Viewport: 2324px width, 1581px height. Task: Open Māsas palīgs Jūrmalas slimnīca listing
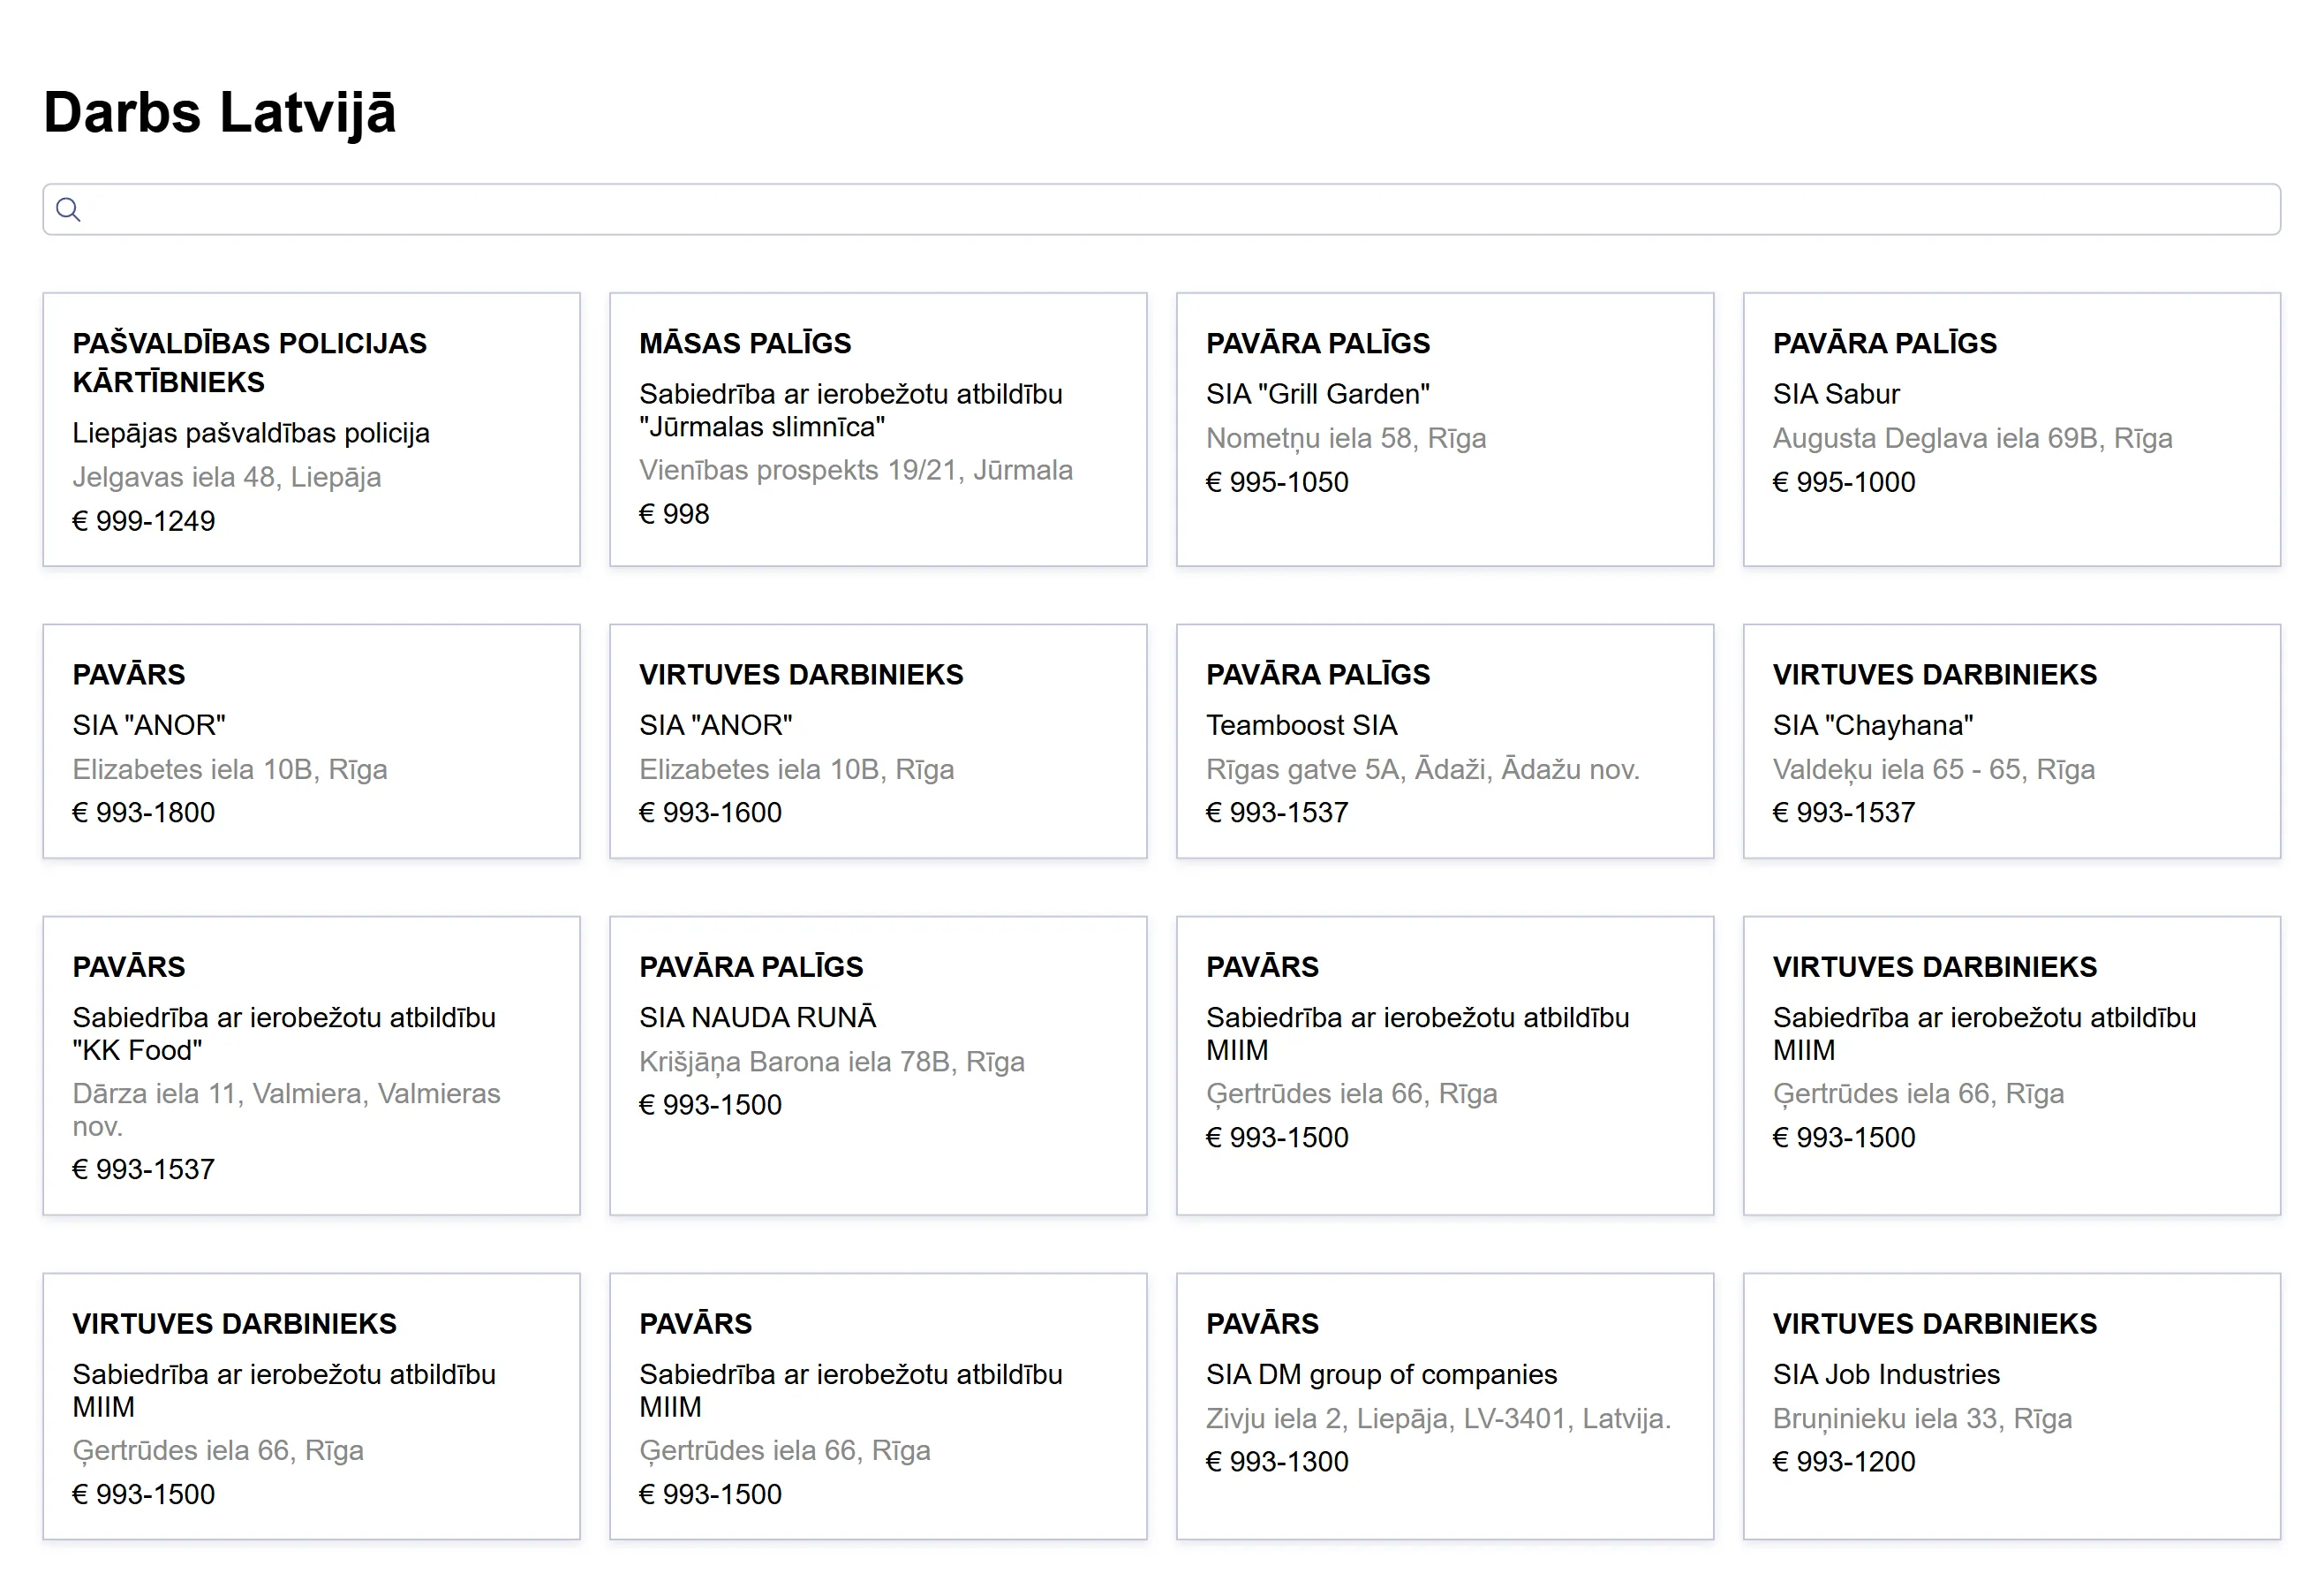tap(877, 429)
